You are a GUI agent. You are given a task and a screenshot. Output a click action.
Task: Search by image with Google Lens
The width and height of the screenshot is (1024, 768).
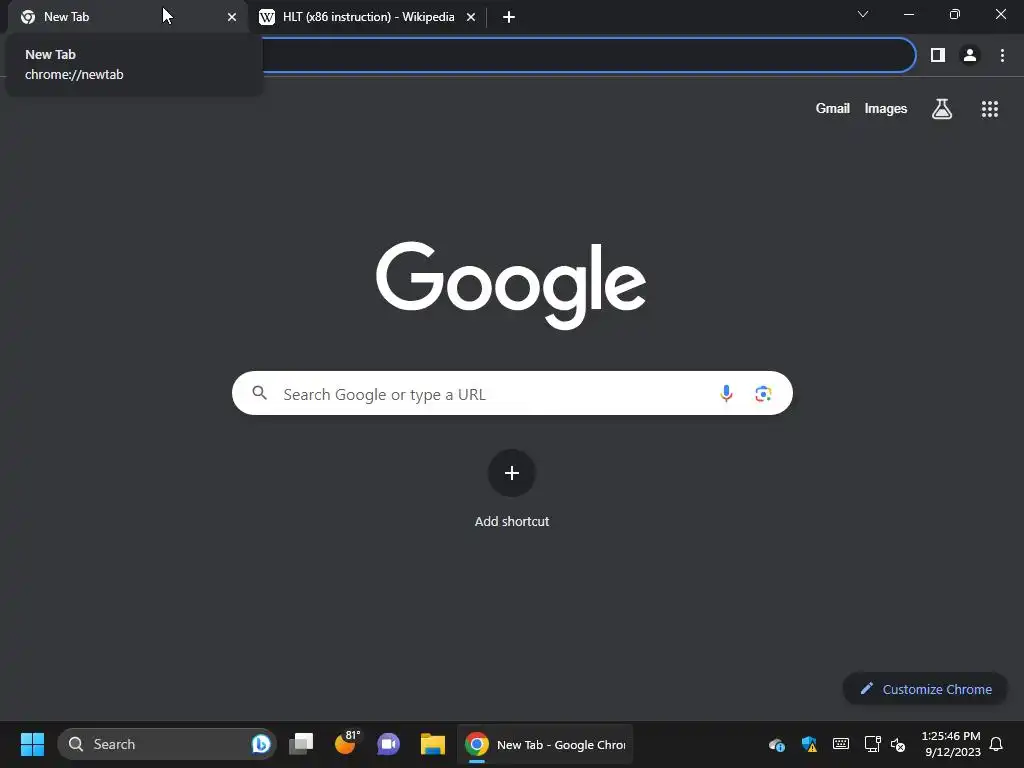763,393
